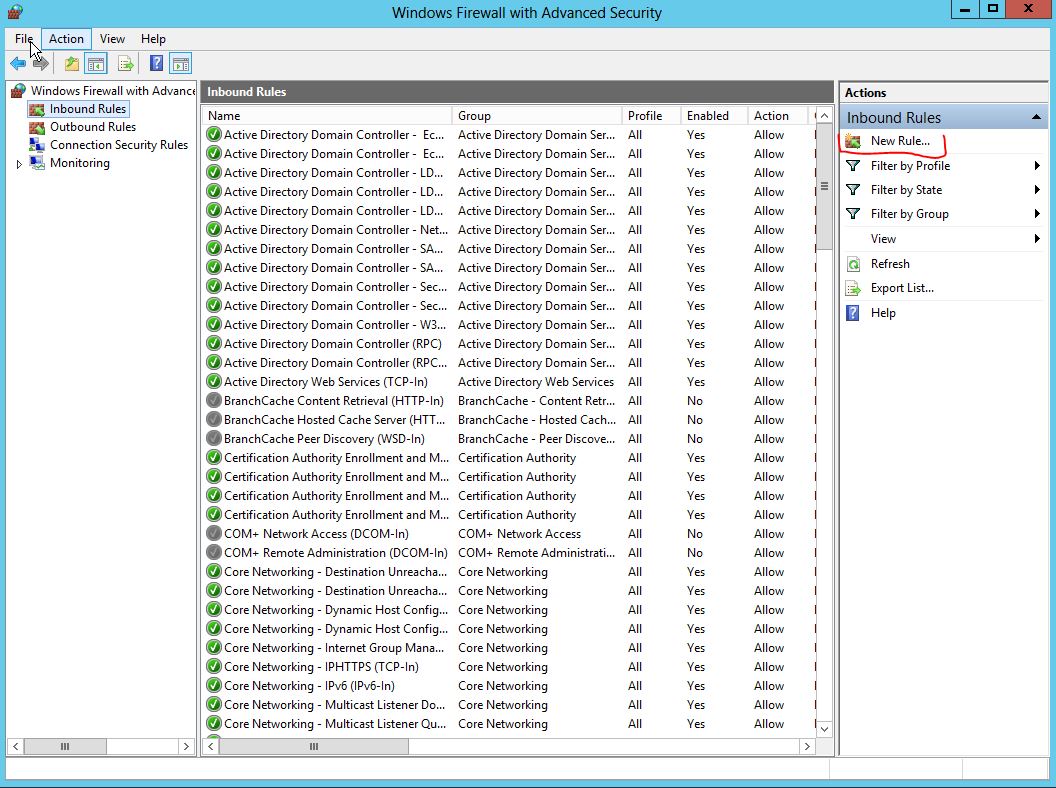Select the COM+ Remote Administration (DCOM-In) rule
This screenshot has height=788, width=1056.
click(x=335, y=553)
